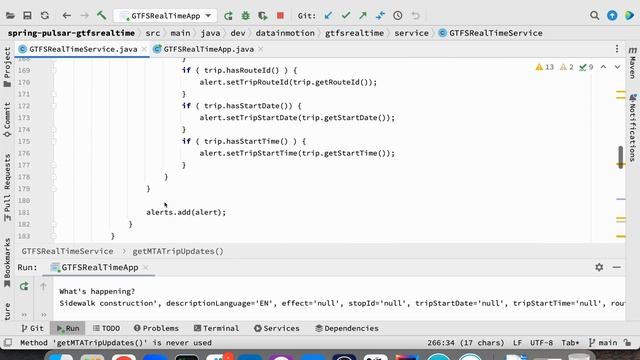
Task: Click the 13 warnings indicator
Action: tap(545, 67)
